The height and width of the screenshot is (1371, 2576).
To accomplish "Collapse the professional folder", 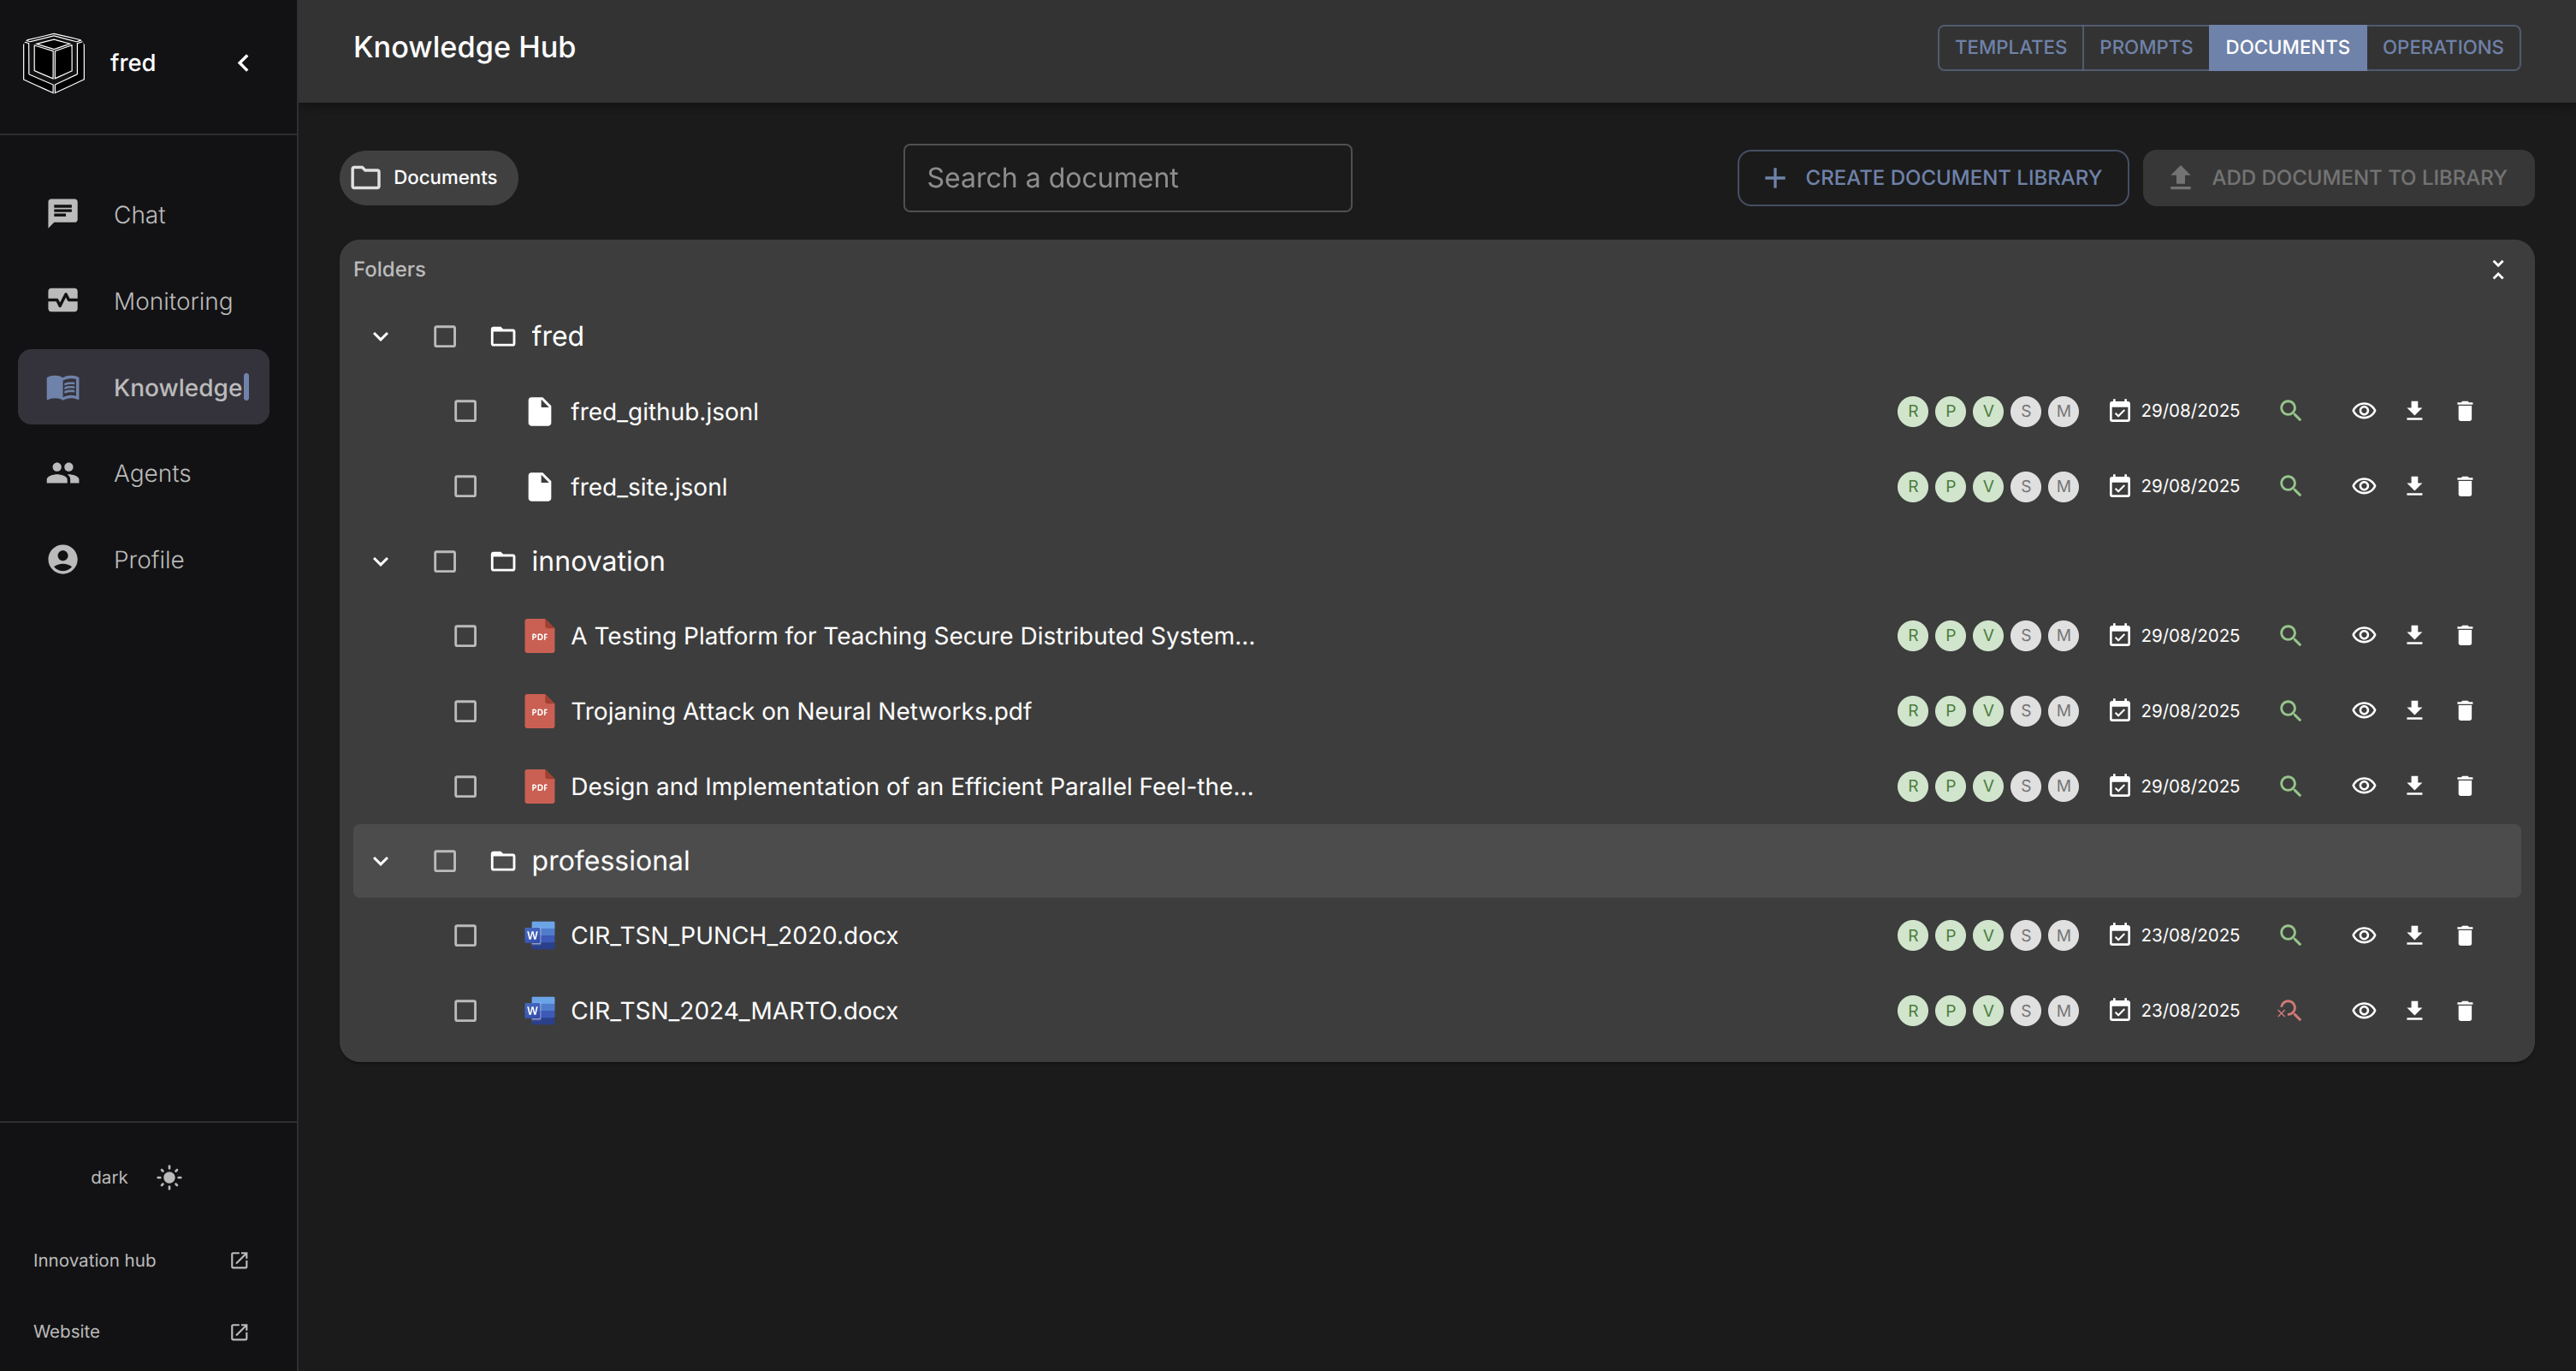I will pos(381,861).
